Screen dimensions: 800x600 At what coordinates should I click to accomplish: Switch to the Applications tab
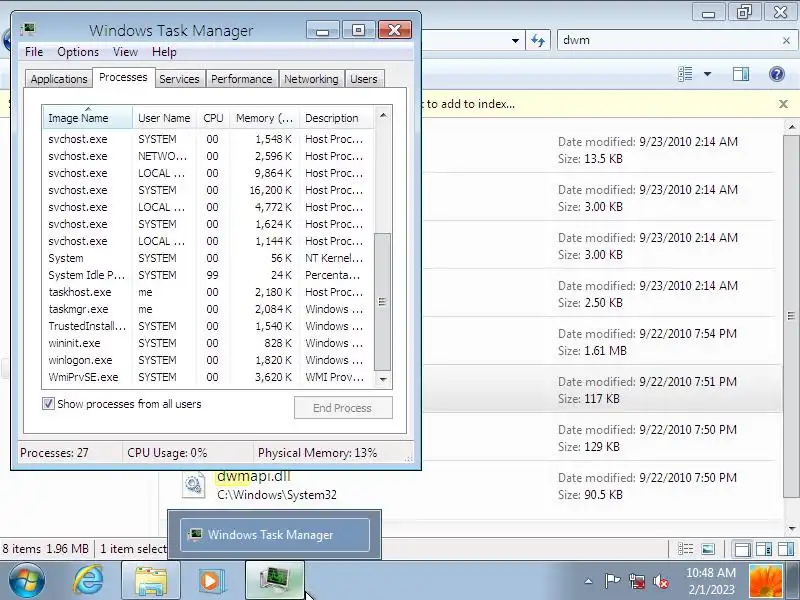point(59,79)
